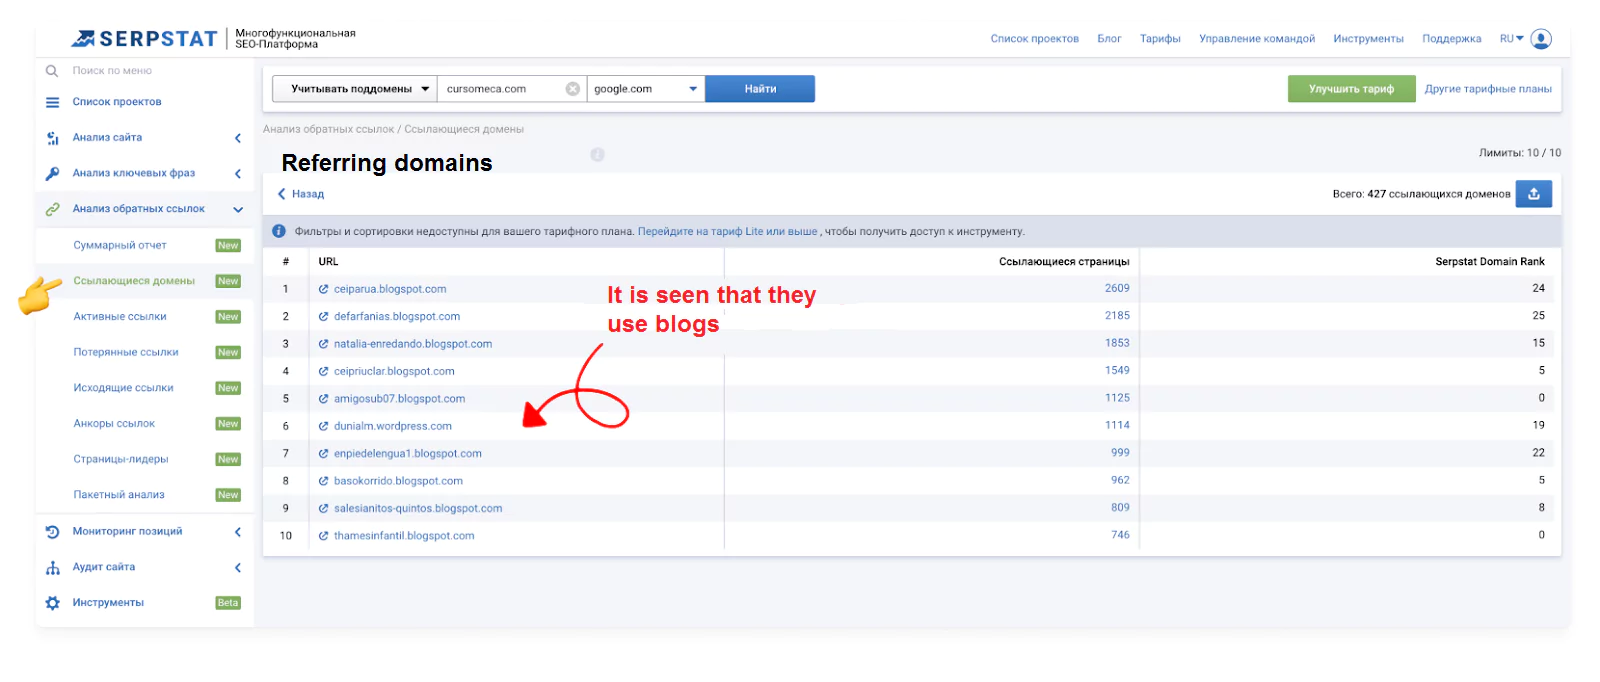Viewport: 1600px width, 682px height.
Task: Collapse the Анализ обратных ссылок section chevron
Action: (238, 209)
